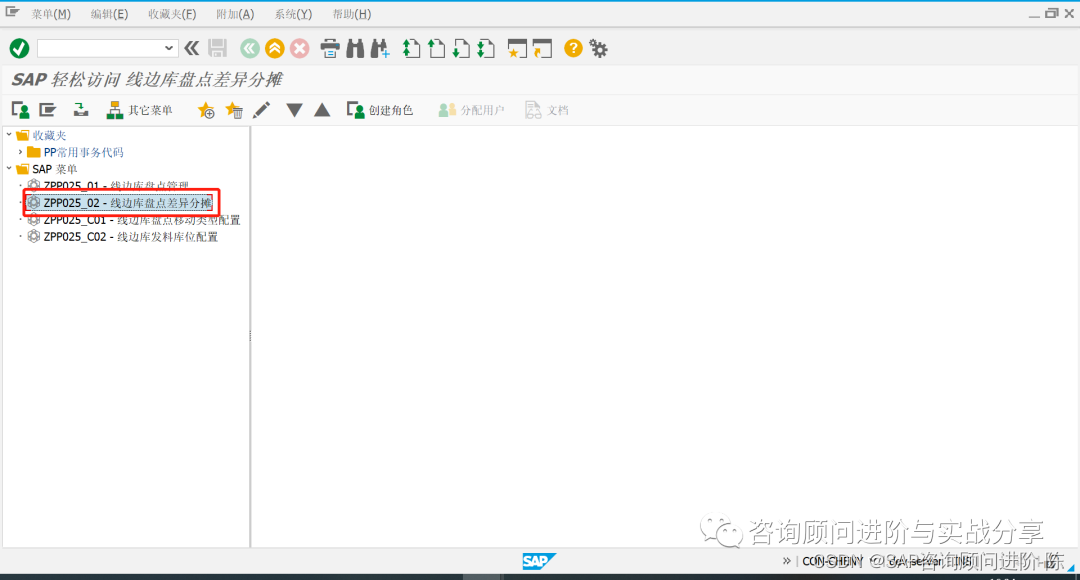The image size is (1080, 580).
Task: Select ZPP025_C02 - 线边库发料库位配置
Action: pos(130,236)
